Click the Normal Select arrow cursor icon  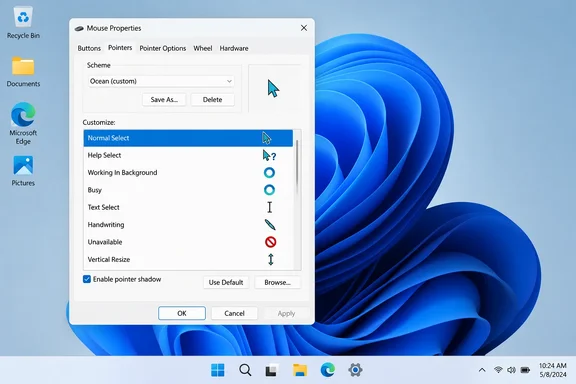pyautogui.click(x=267, y=138)
